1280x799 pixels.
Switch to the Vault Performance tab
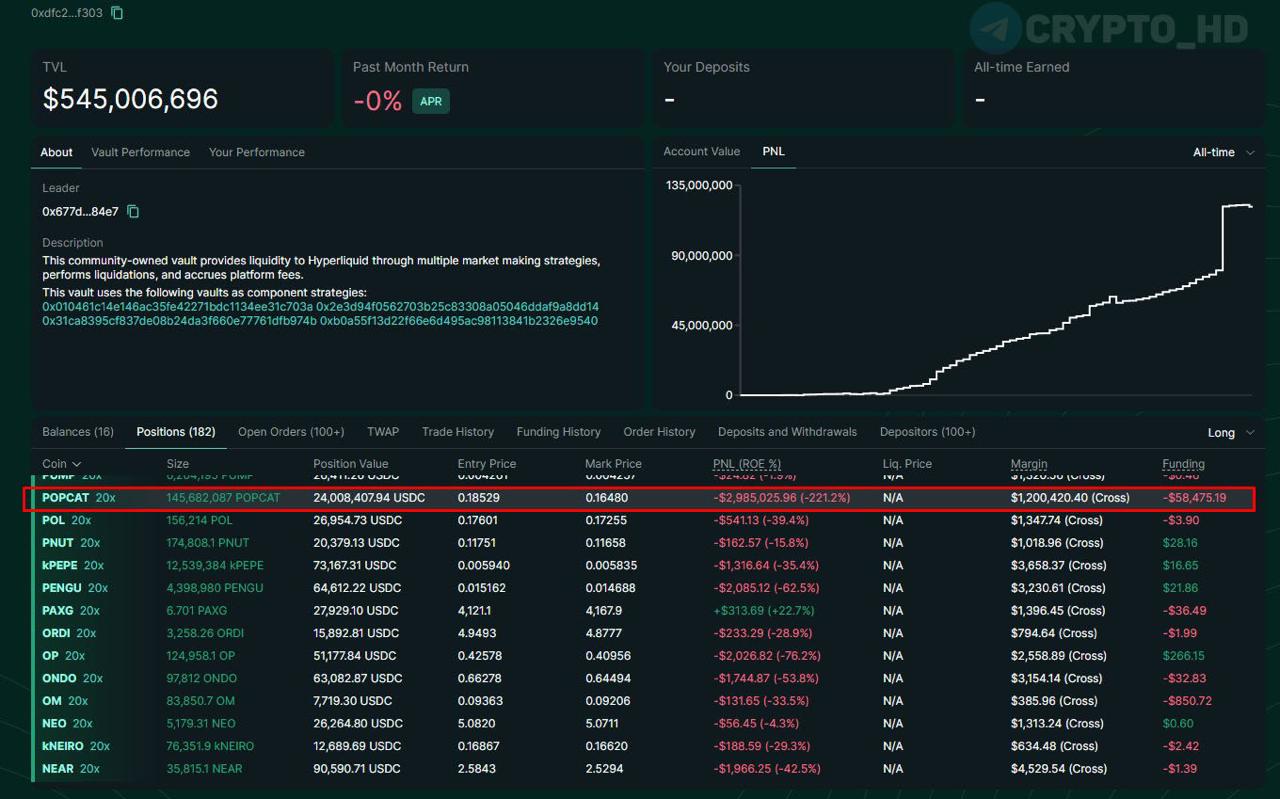pos(140,152)
